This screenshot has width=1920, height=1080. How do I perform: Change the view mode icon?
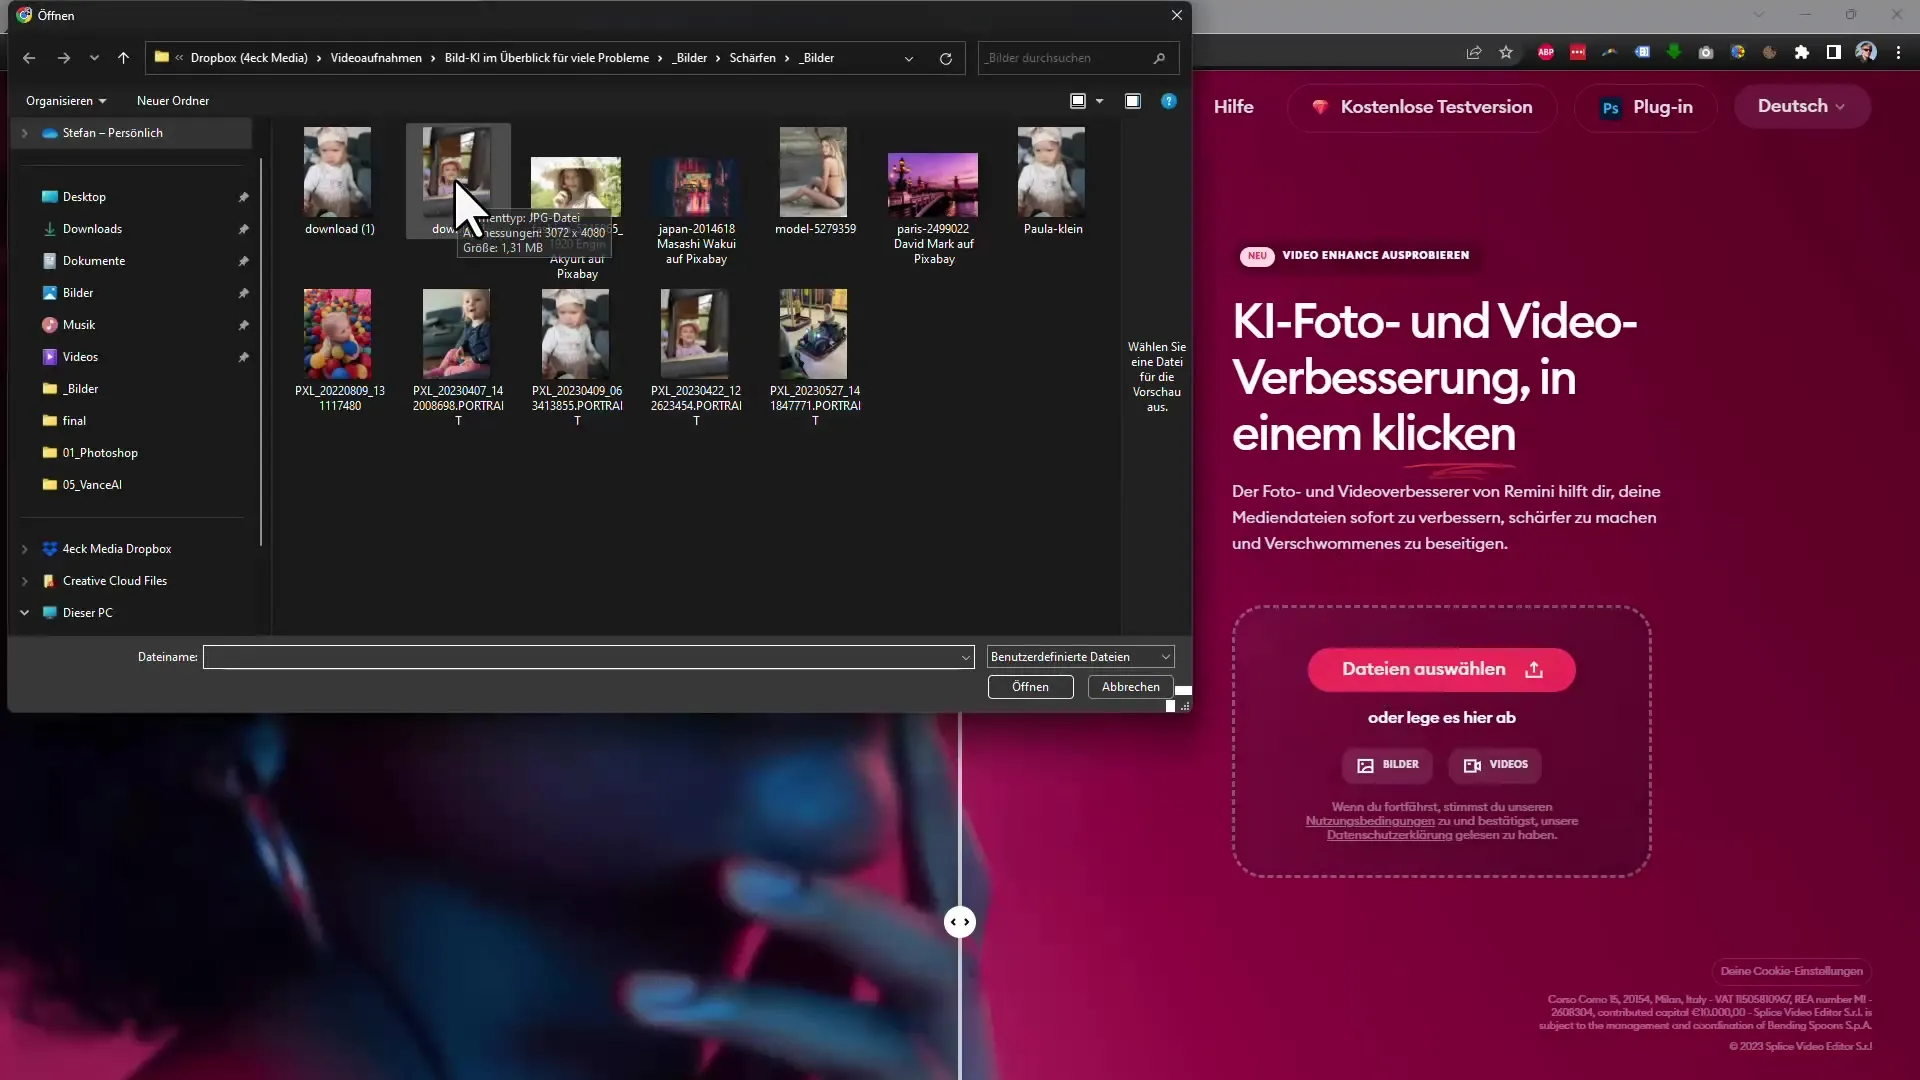pyautogui.click(x=1078, y=101)
